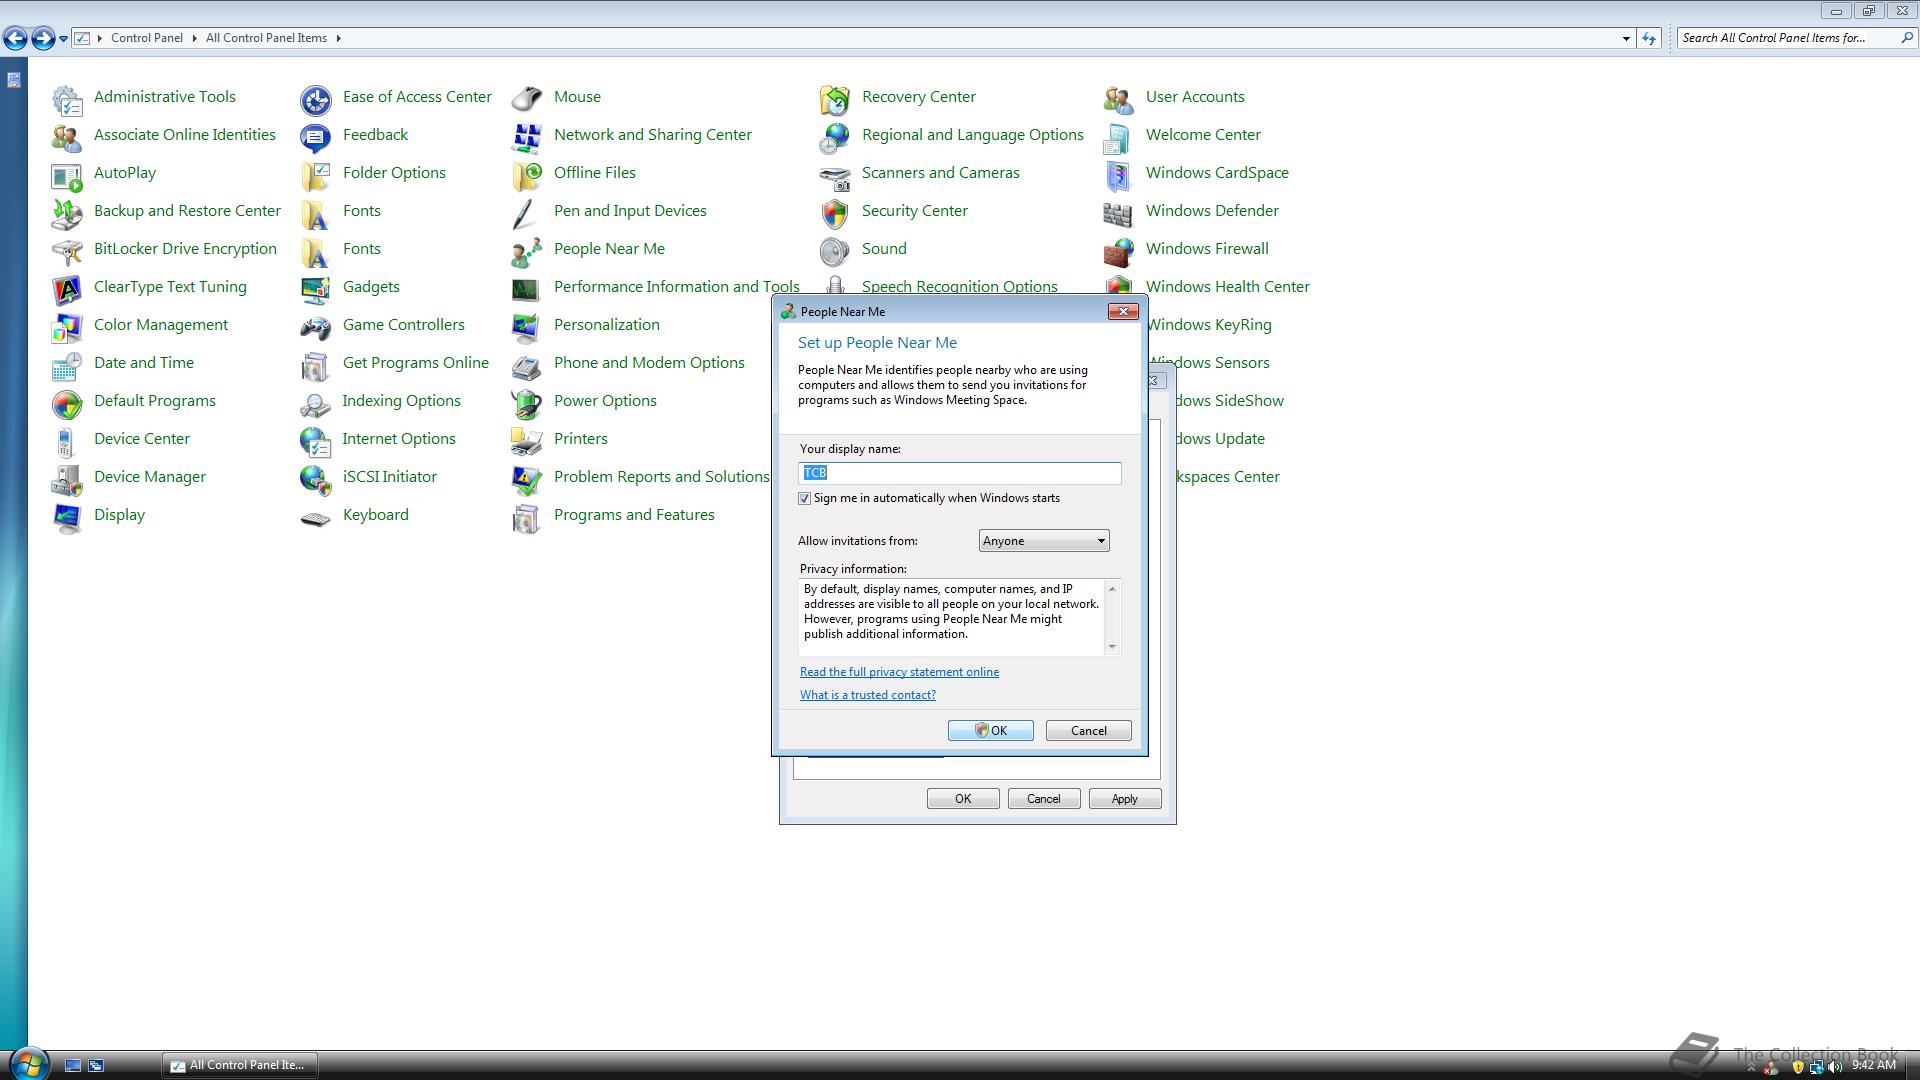
Task: Click the Color Management icon
Action: pos(67,327)
